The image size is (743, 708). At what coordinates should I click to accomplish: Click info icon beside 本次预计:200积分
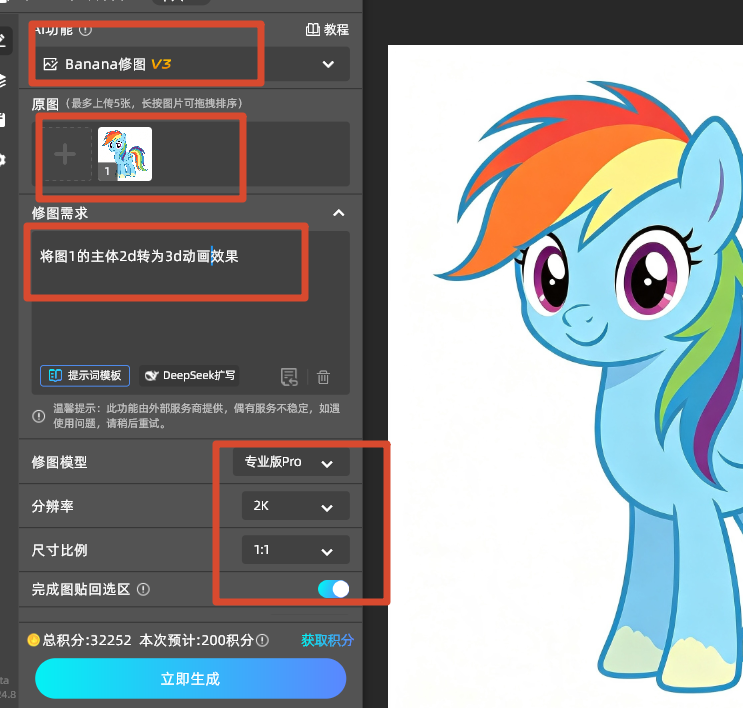point(263,641)
